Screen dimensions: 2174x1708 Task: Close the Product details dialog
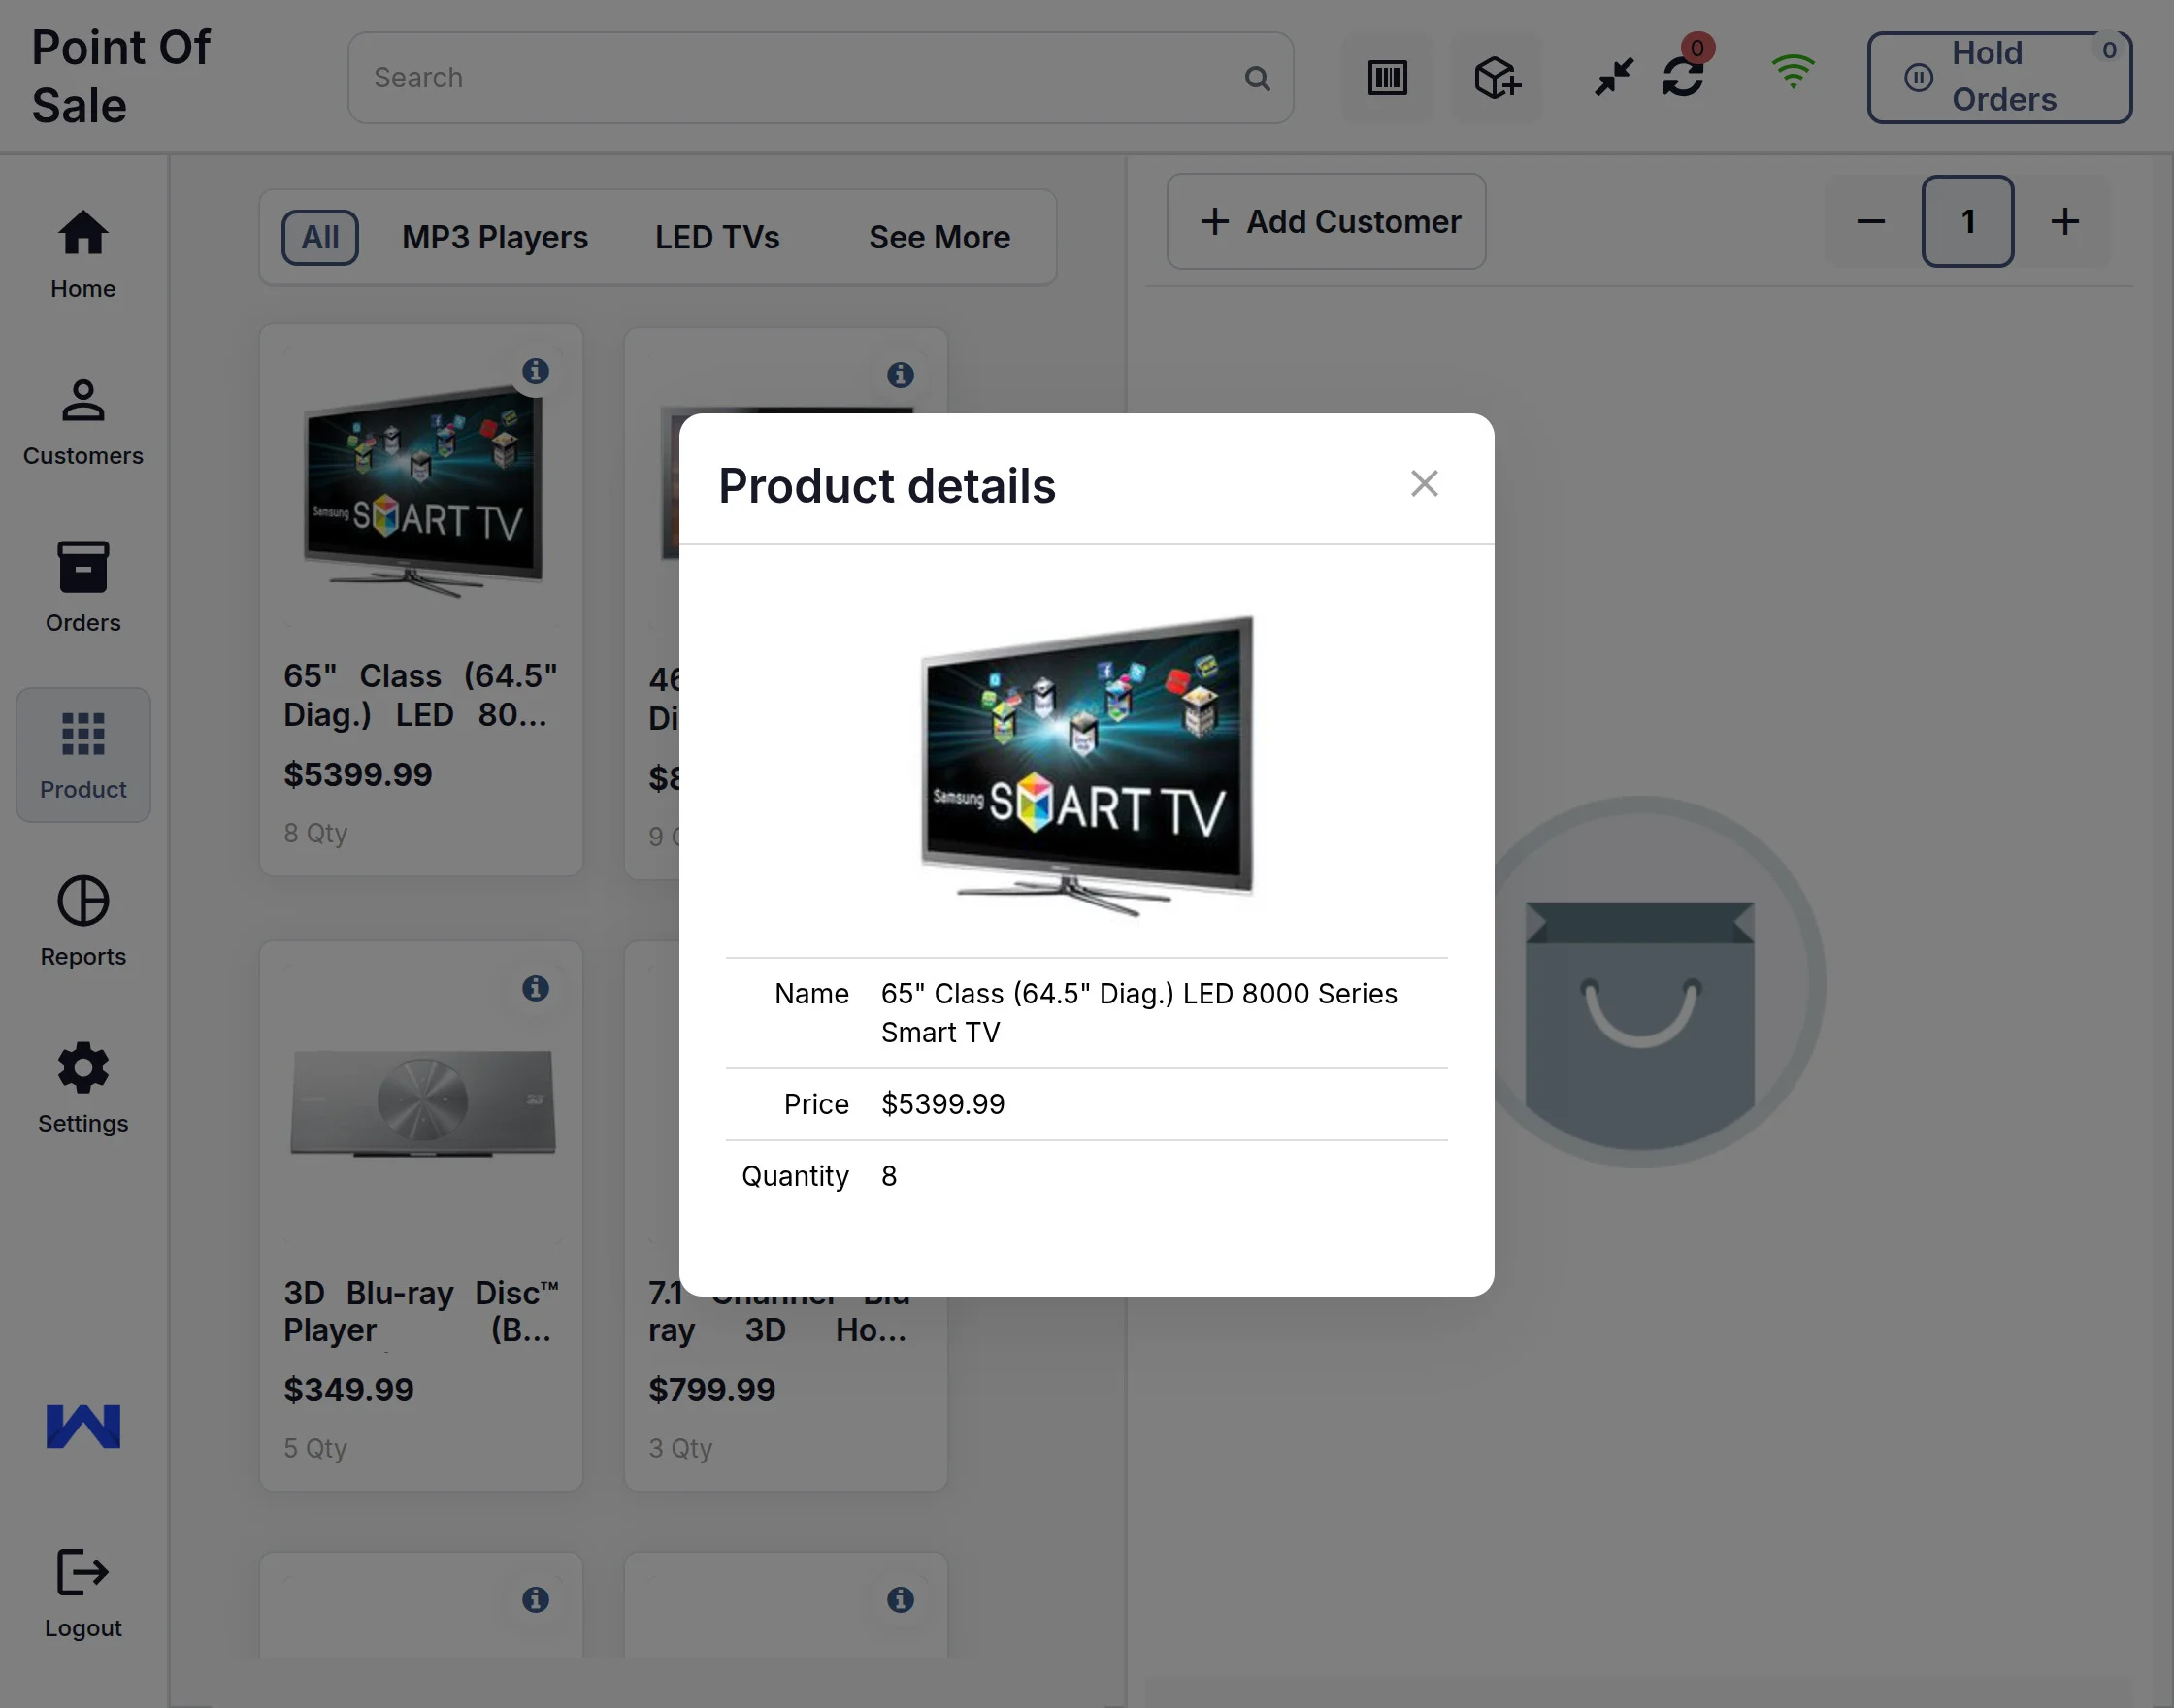(1423, 484)
